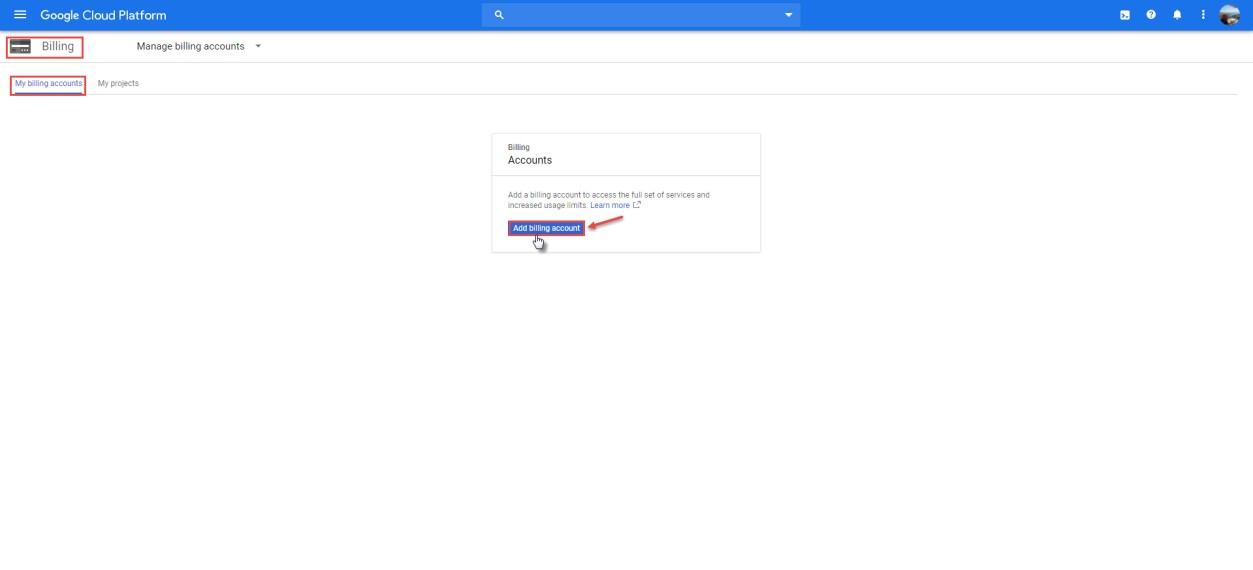Click the Billing page title
This screenshot has width=1253, height=570.
pyautogui.click(x=58, y=47)
